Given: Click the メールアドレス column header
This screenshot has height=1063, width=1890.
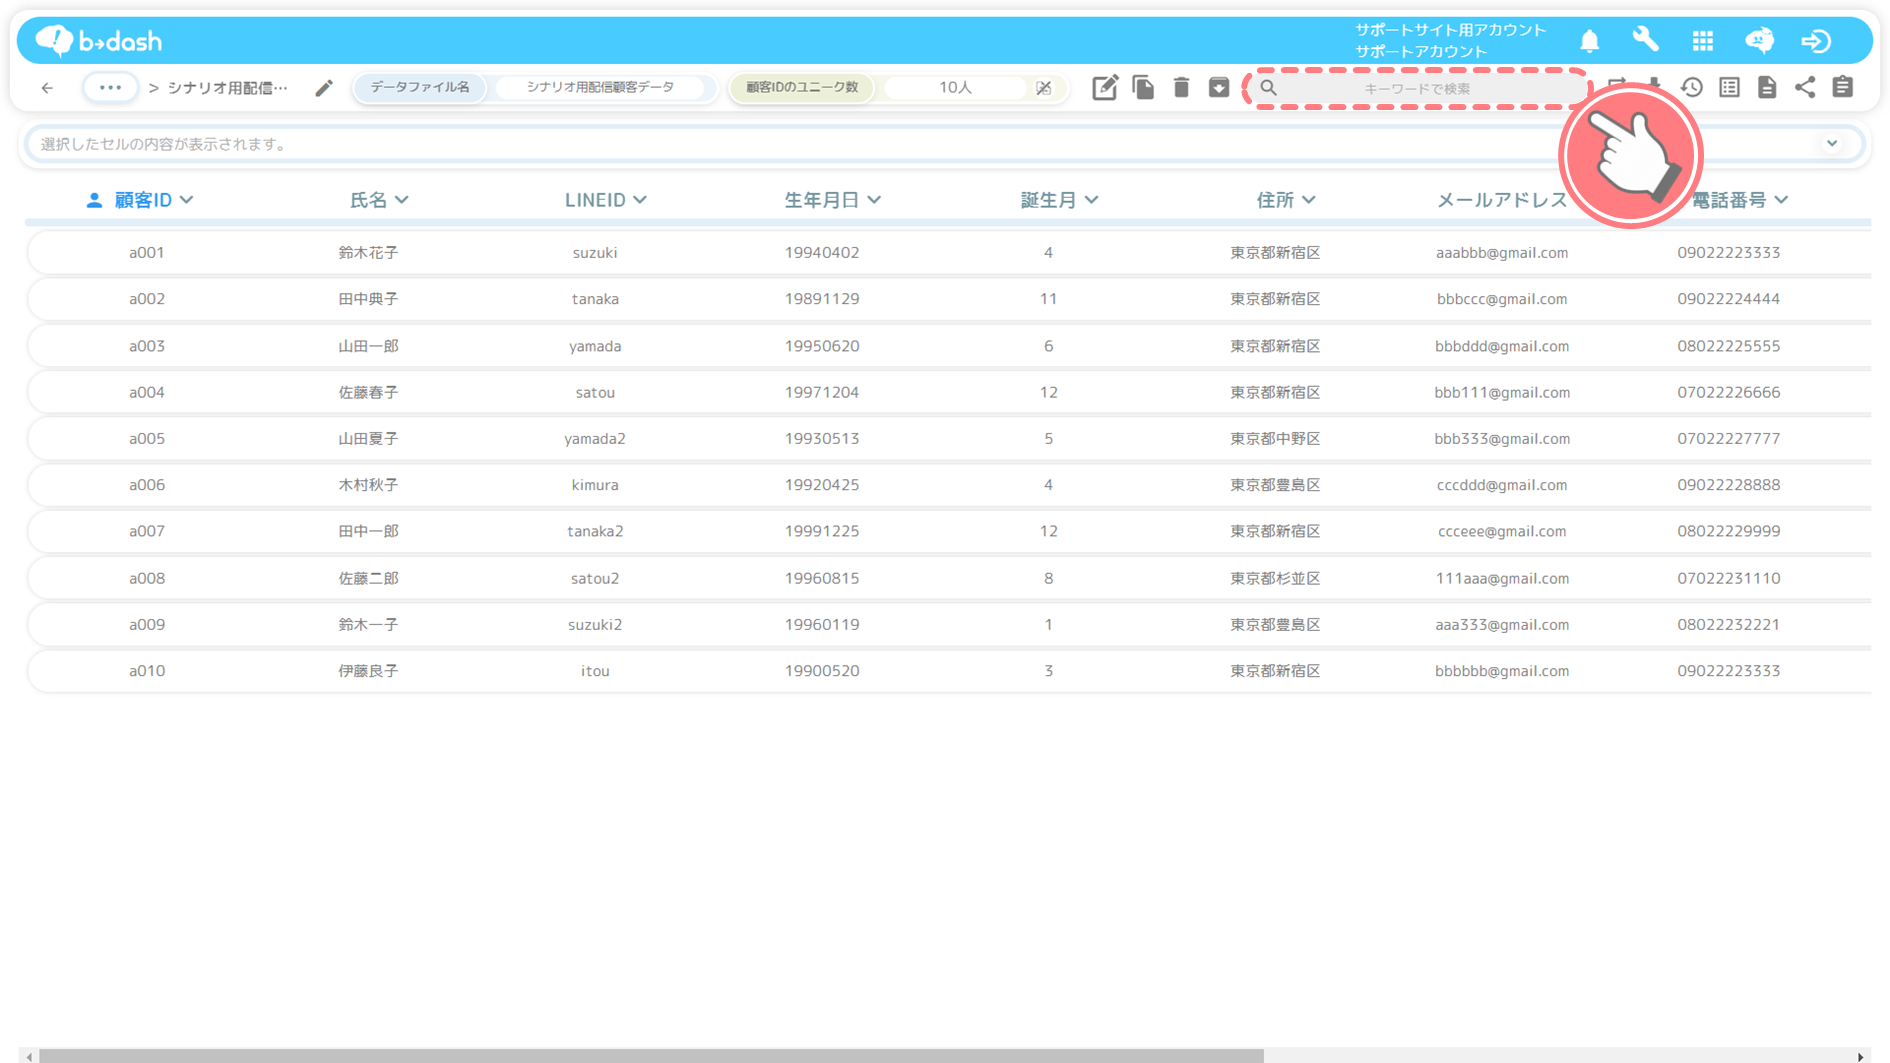Looking at the screenshot, I should click(x=1501, y=200).
